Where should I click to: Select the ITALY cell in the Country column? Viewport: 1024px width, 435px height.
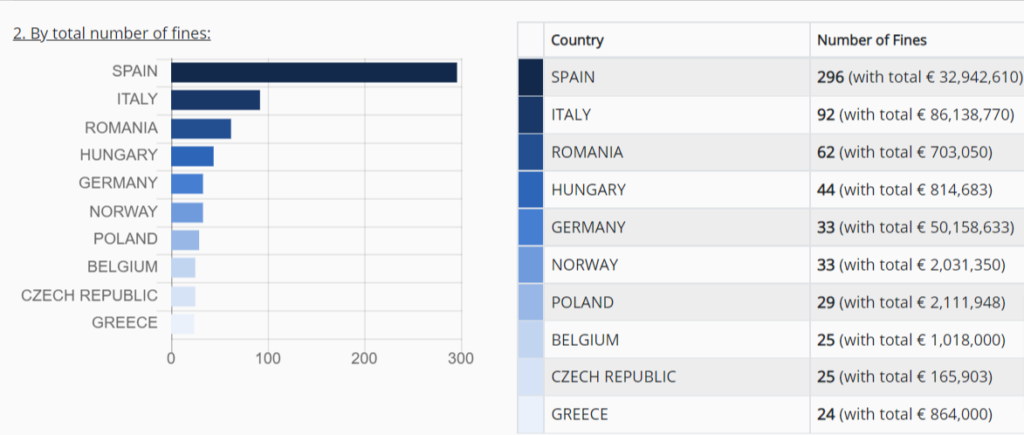tap(677, 115)
